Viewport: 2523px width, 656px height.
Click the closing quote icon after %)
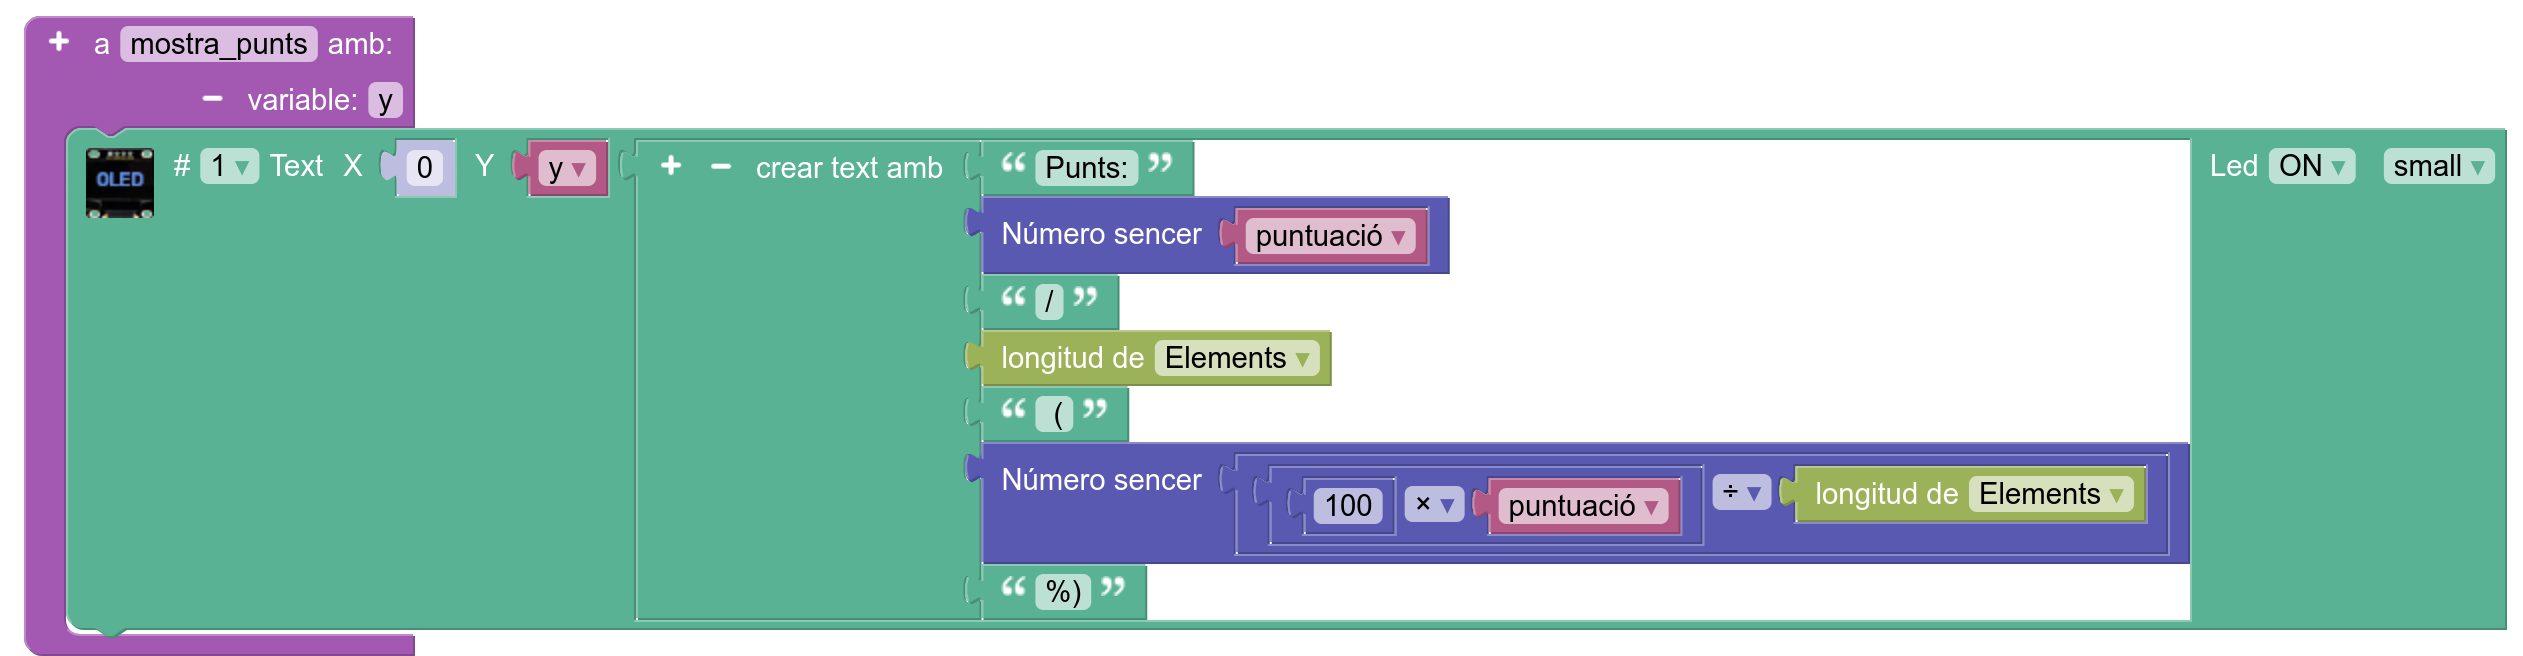(x=1113, y=587)
